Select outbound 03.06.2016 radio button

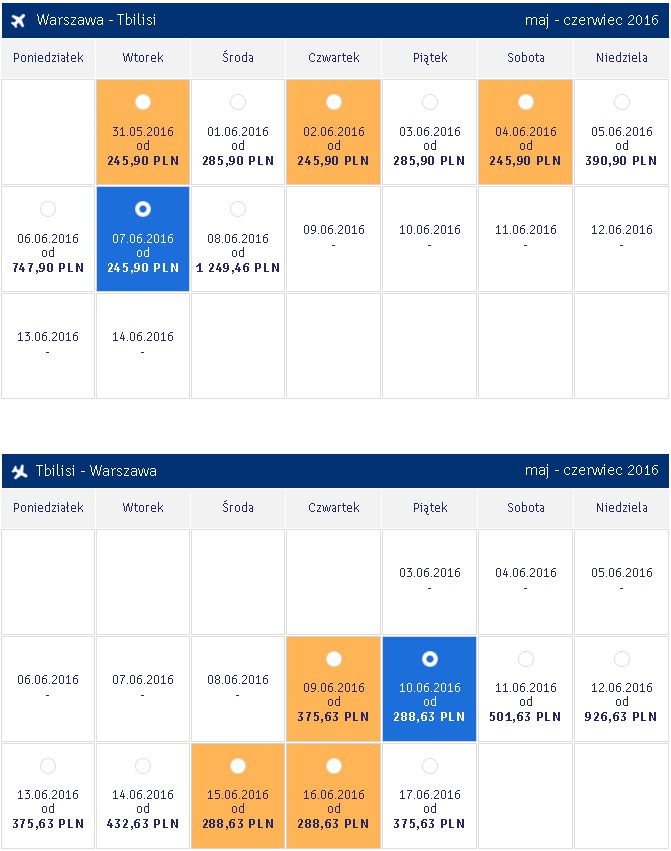(429, 101)
